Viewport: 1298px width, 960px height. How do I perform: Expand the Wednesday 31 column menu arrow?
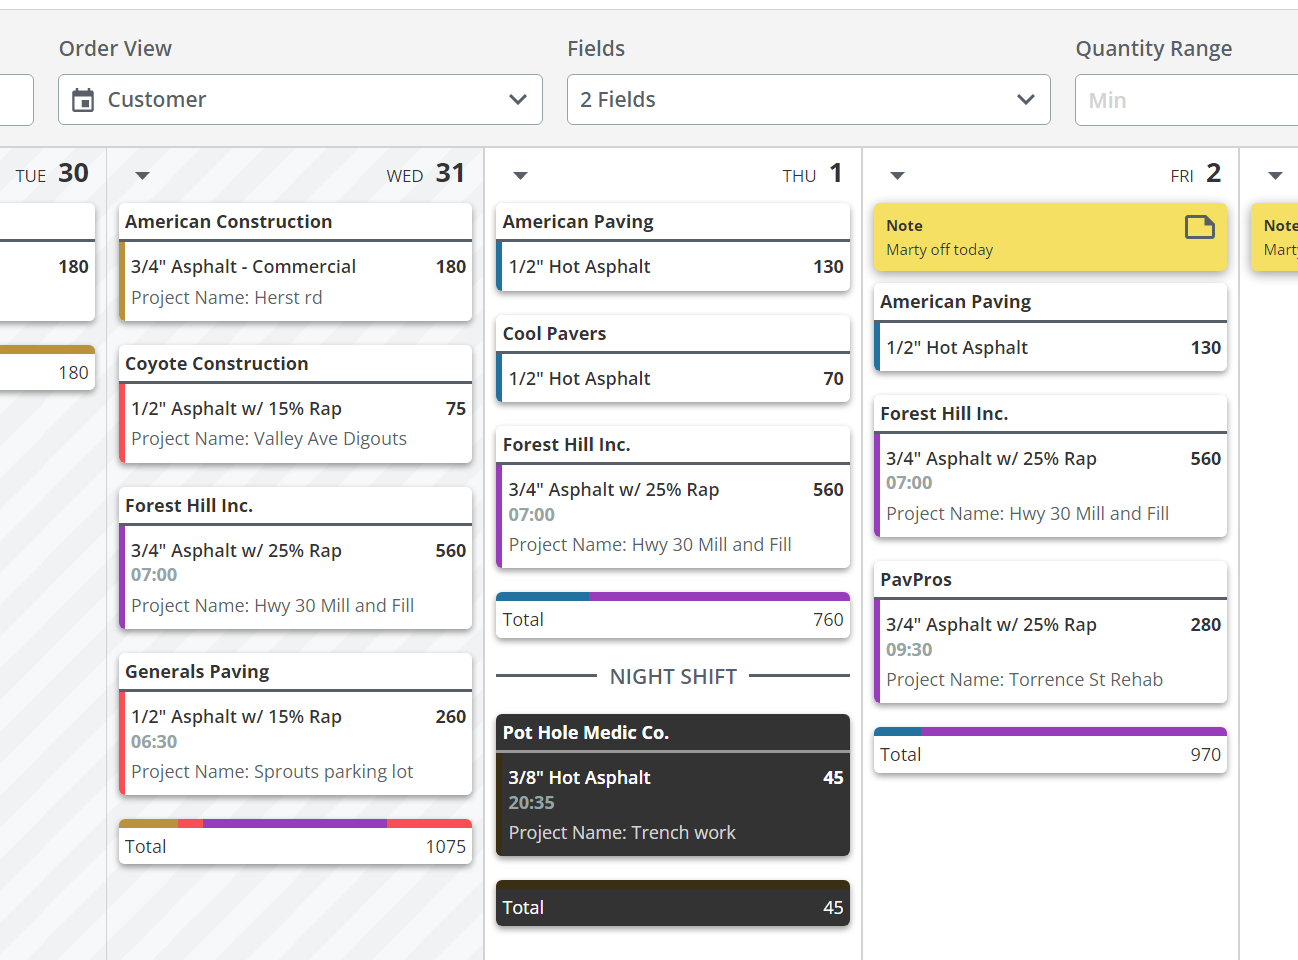pyautogui.click(x=142, y=174)
